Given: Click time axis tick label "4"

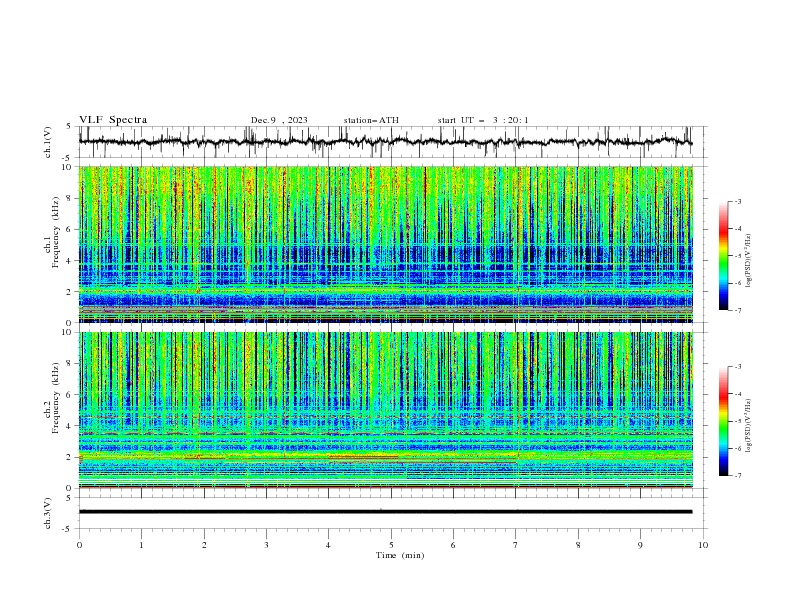Looking at the screenshot, I should pyautogui.click(x=328, y=545).
